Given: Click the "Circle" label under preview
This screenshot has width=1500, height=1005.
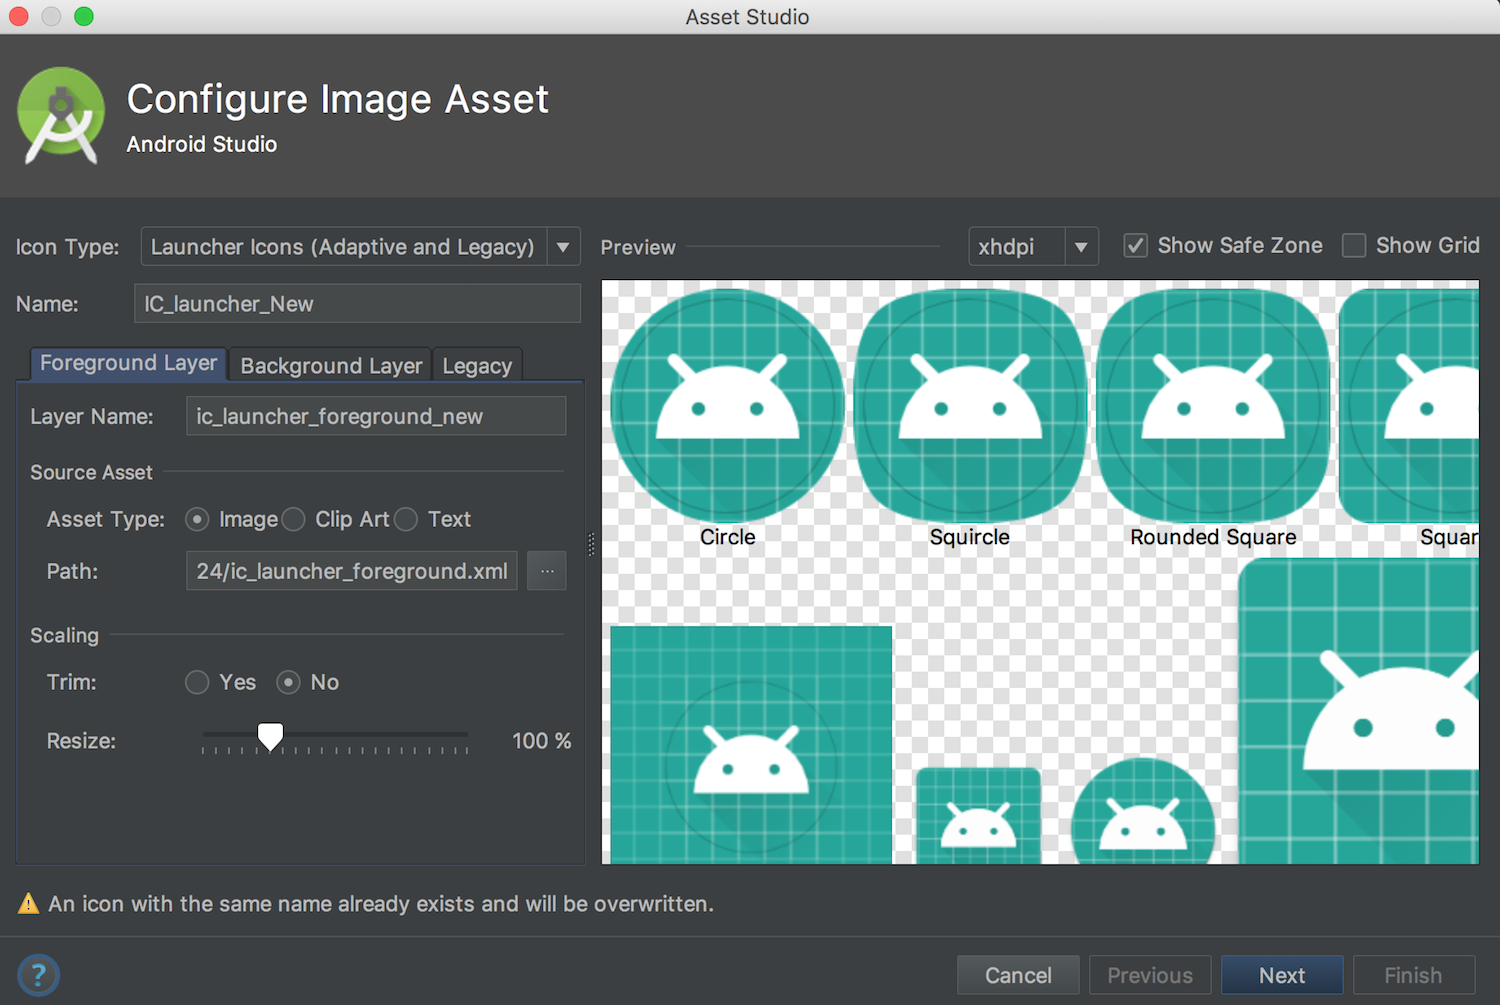Looking at the screenshot, I should point(728,537).
